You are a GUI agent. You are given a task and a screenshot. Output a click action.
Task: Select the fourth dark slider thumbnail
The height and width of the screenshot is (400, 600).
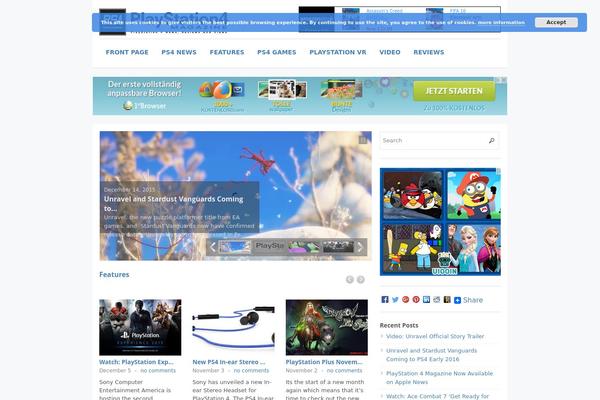pos(338,247)
